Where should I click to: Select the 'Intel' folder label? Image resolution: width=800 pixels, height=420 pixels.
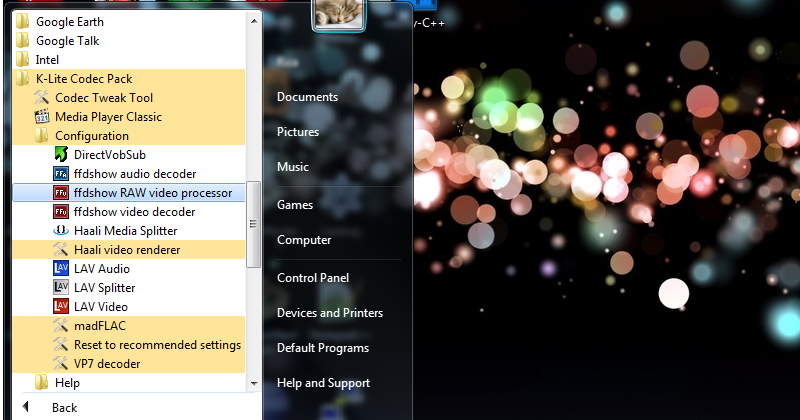(x=47, y=60)
